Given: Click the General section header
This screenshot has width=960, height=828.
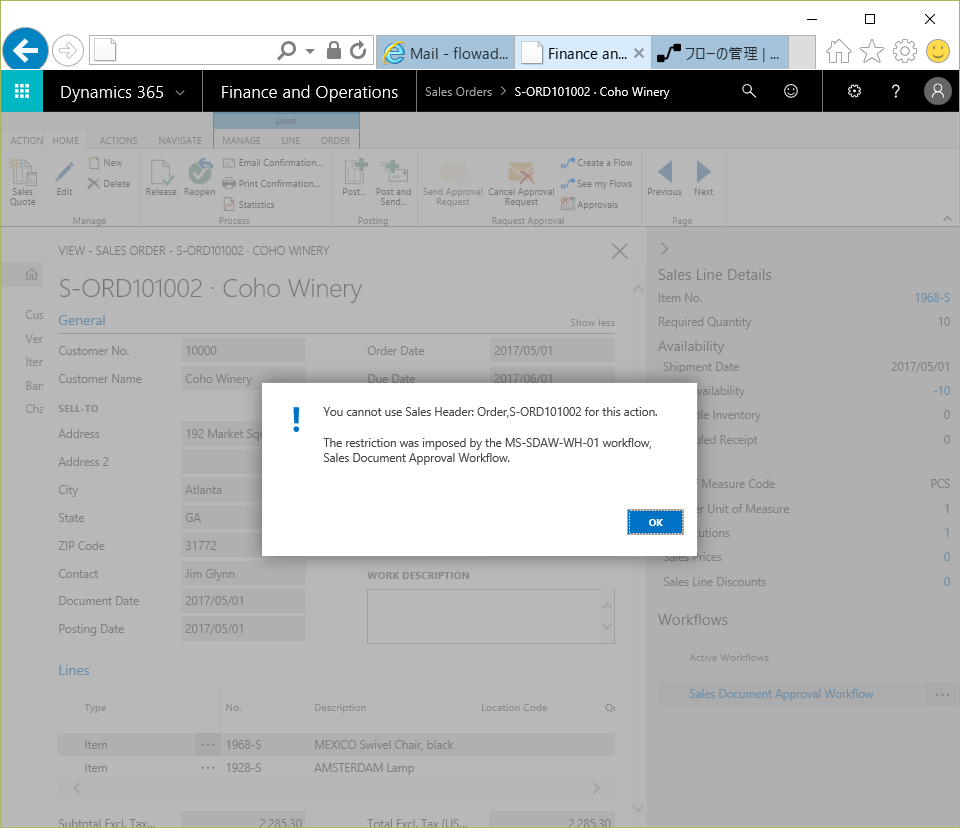Looking at the screenshot, I should click(82, 320).
